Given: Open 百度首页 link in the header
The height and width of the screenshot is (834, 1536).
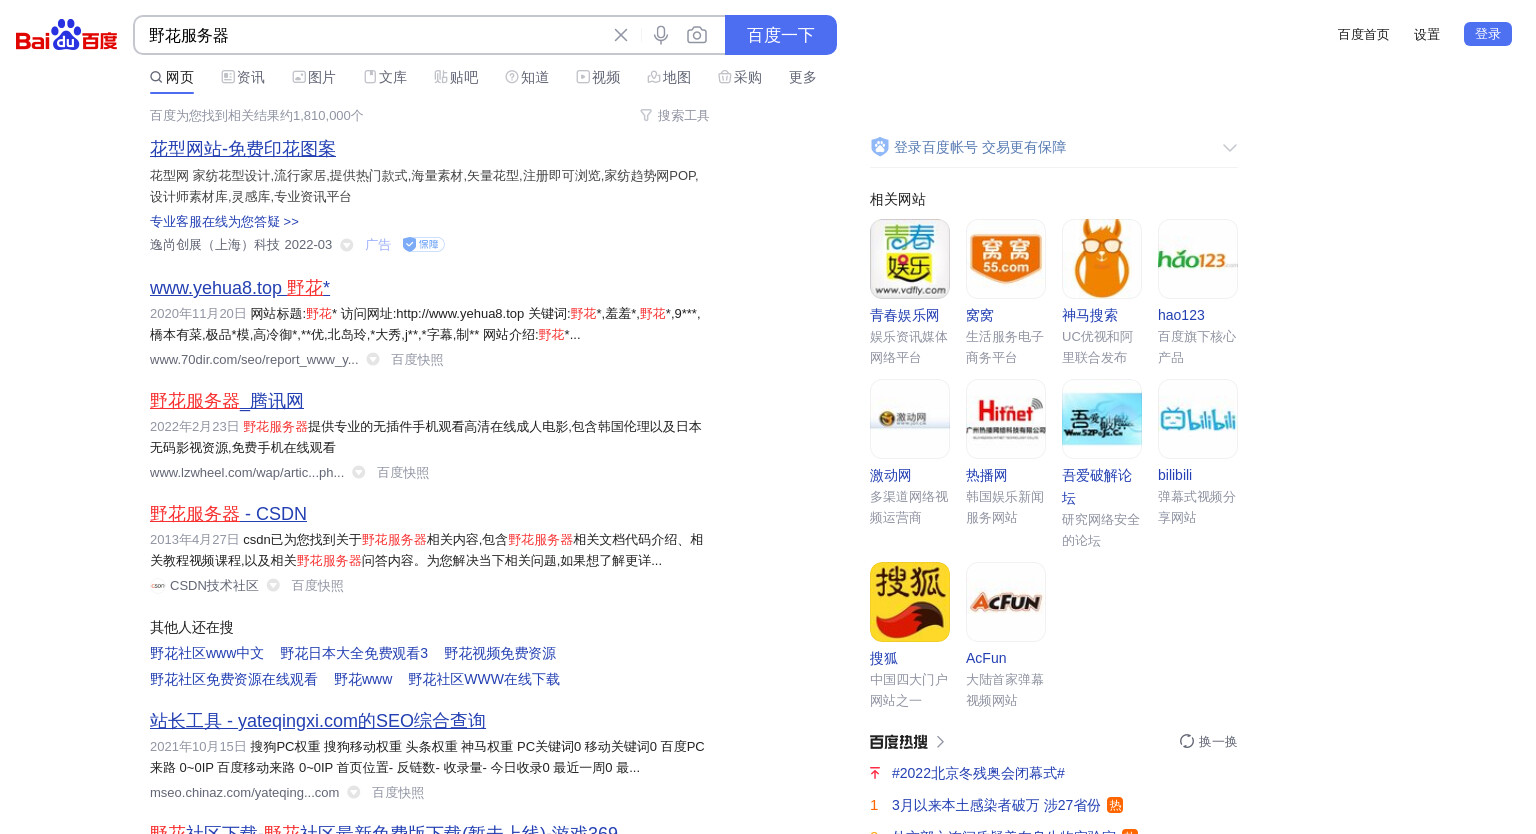Looking at the screenshot, I should click(1364, 34).
